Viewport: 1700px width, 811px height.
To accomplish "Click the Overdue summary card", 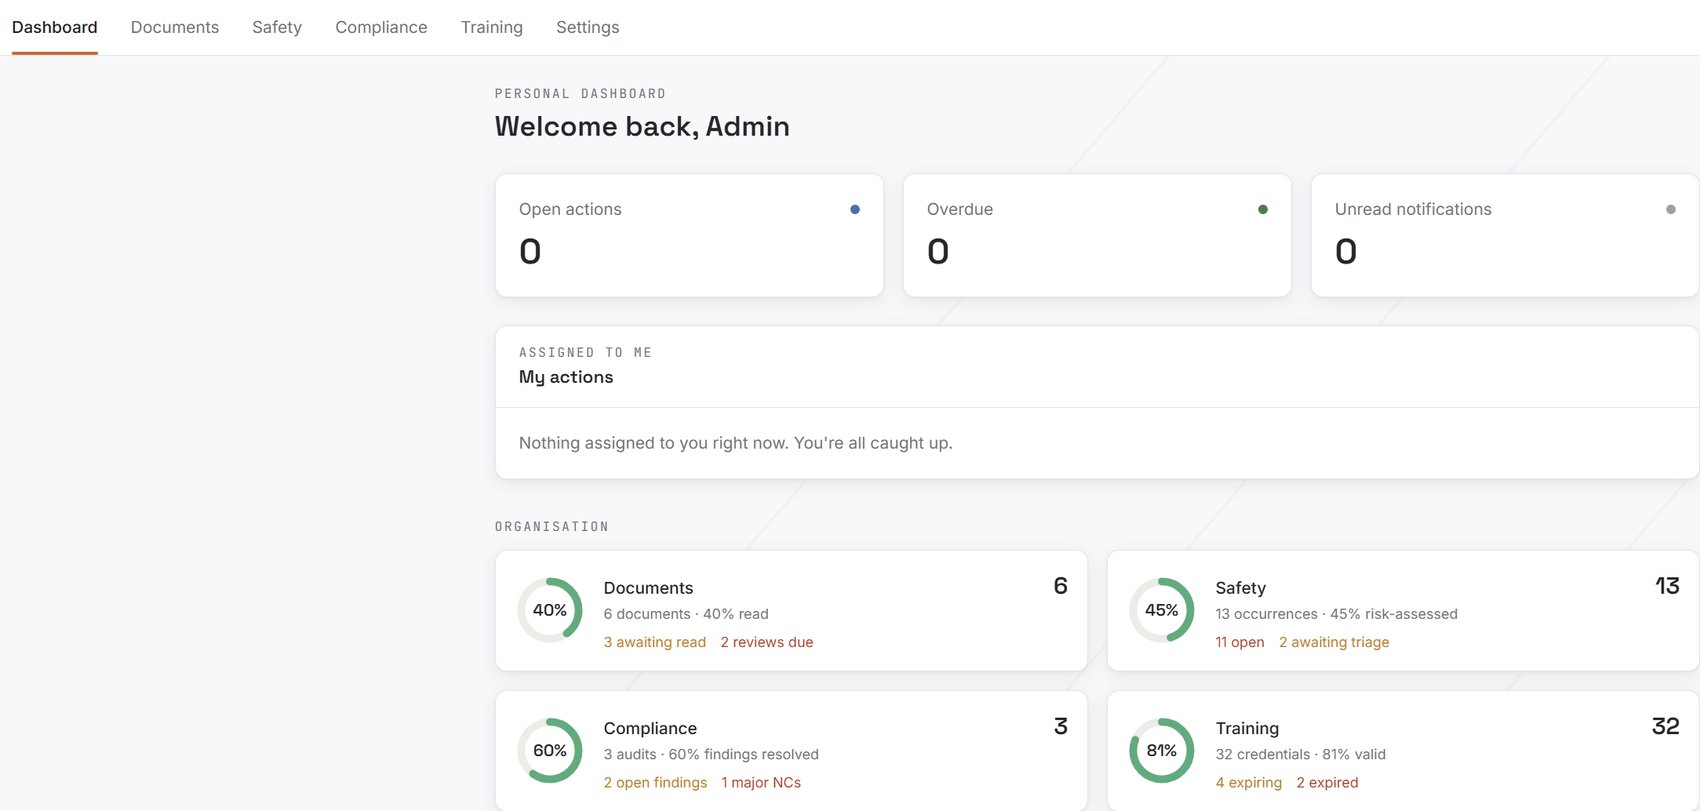I will pyautogui.click(x=1097, y=235).
